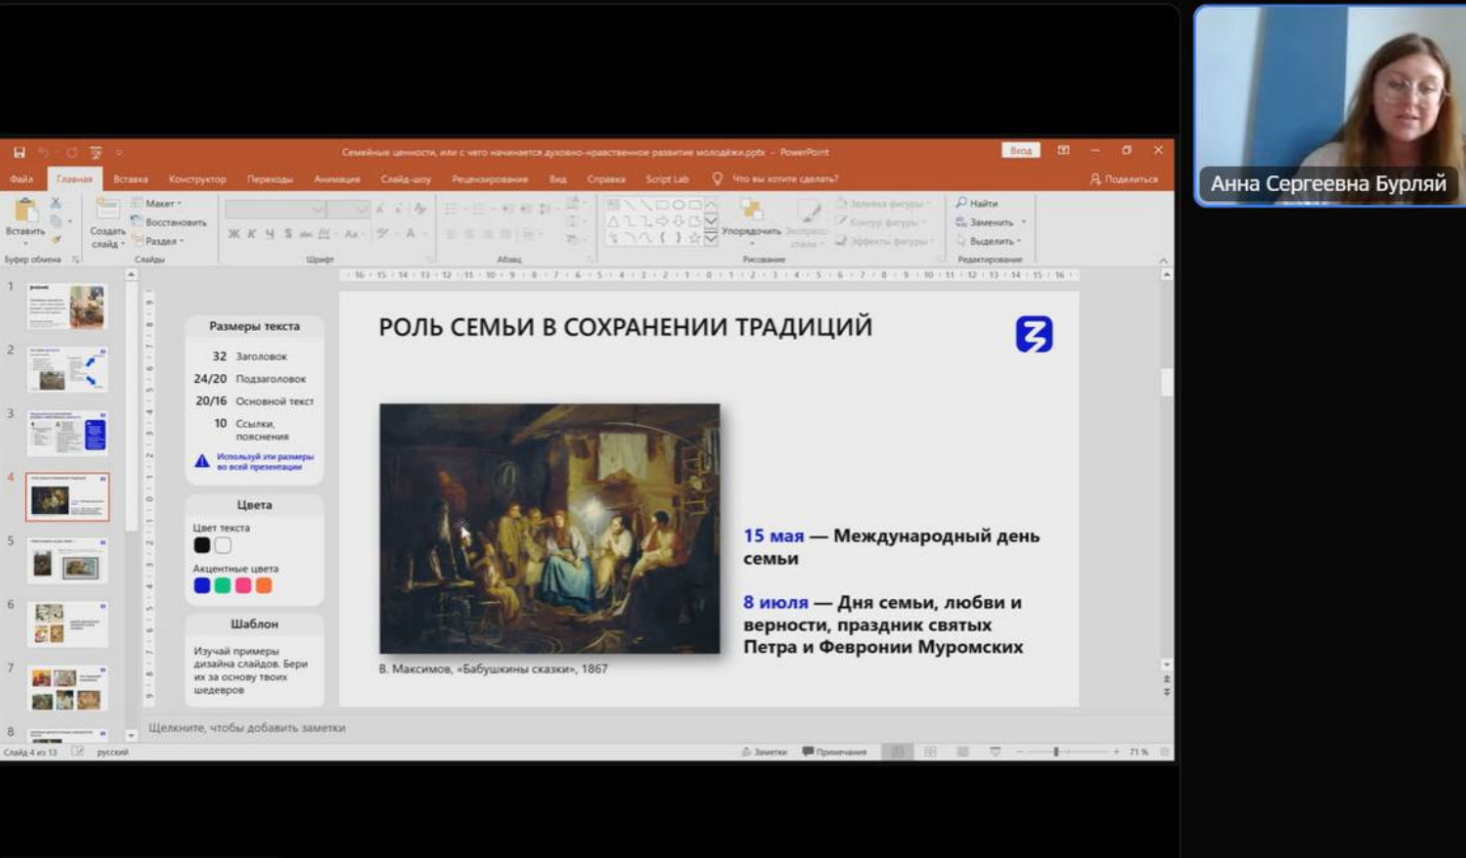Switch to the Review (Рецензирование) tab

point(490,180)
